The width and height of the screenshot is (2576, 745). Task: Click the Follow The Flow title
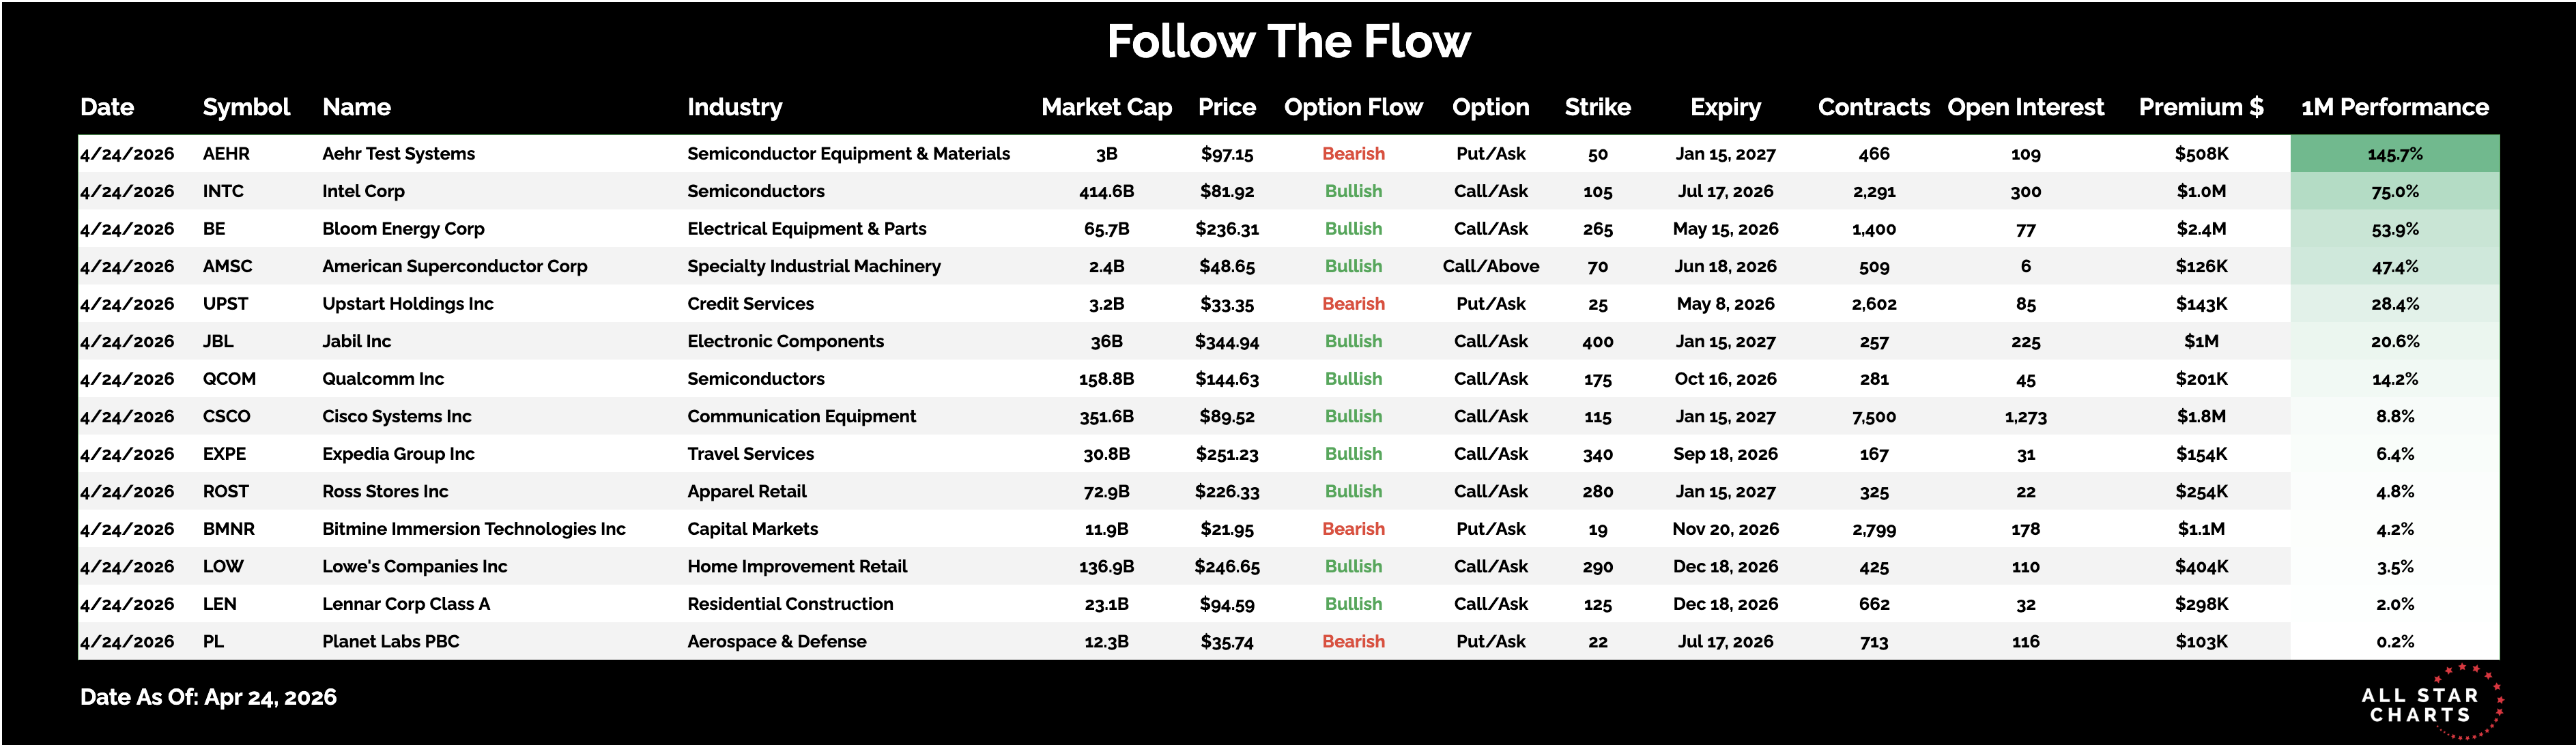coord(1288,42)
